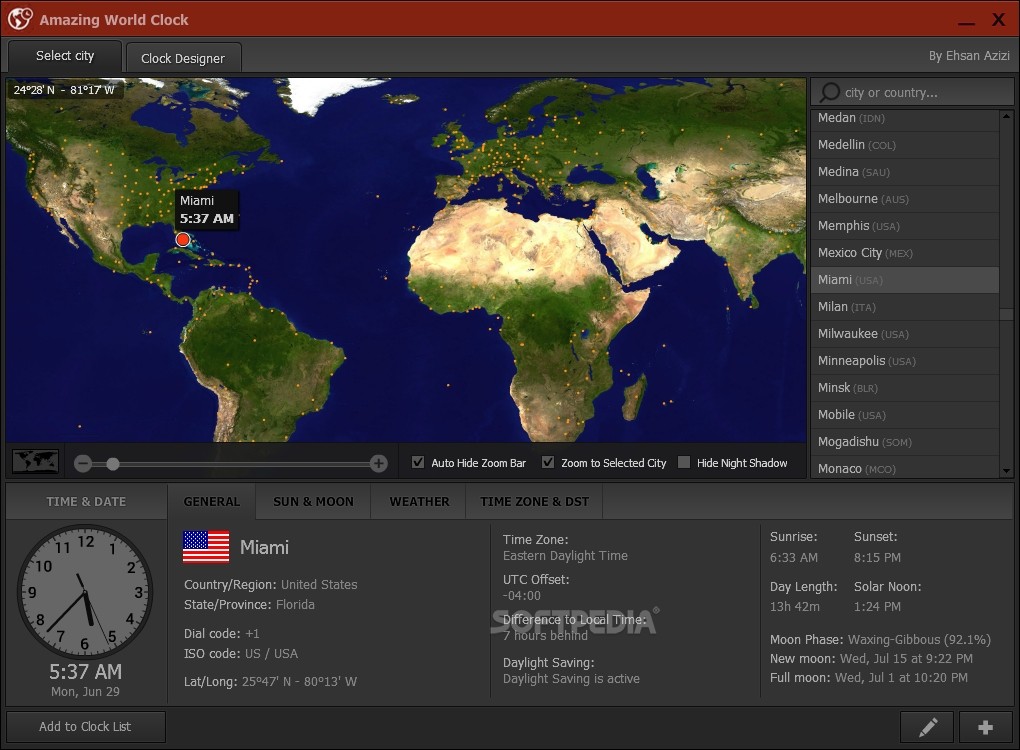Image resolution: width=1020 pixels, height=750 pixels.
Task: Open the WEATHER tab
Action: click(419, 502)
